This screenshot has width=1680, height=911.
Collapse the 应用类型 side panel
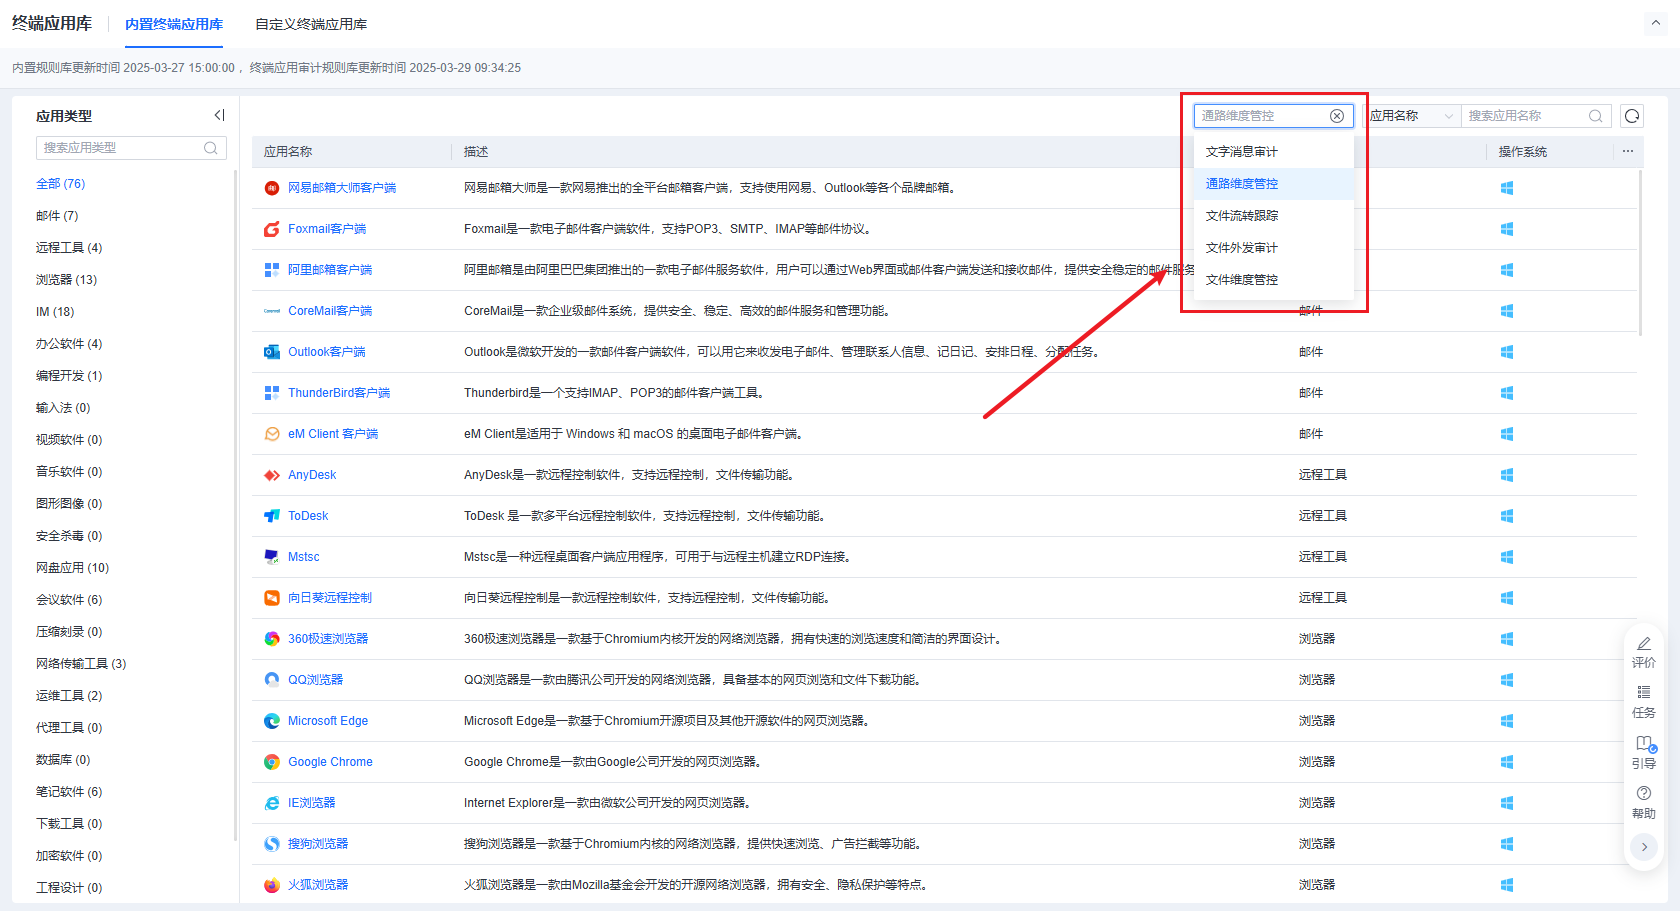tap(219, 116)
